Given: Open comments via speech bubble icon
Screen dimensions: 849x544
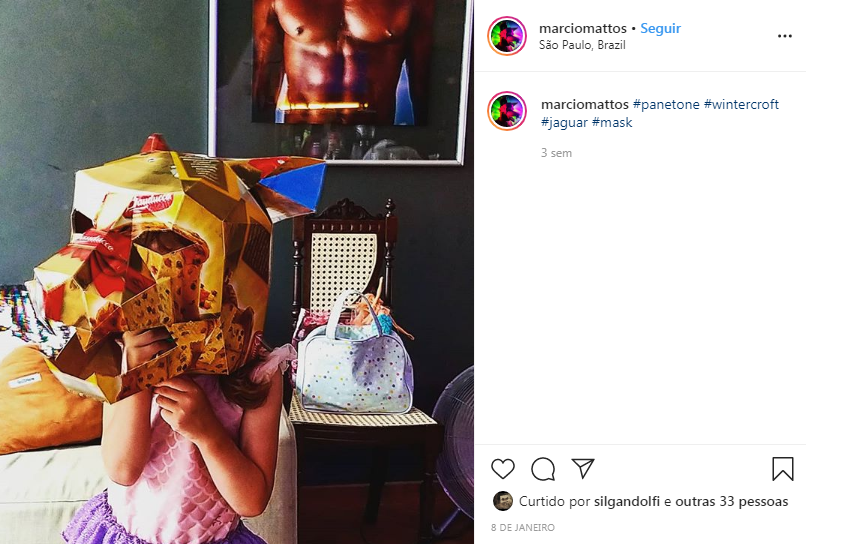Looking at the screenshot, I should [x=543, y=469].
